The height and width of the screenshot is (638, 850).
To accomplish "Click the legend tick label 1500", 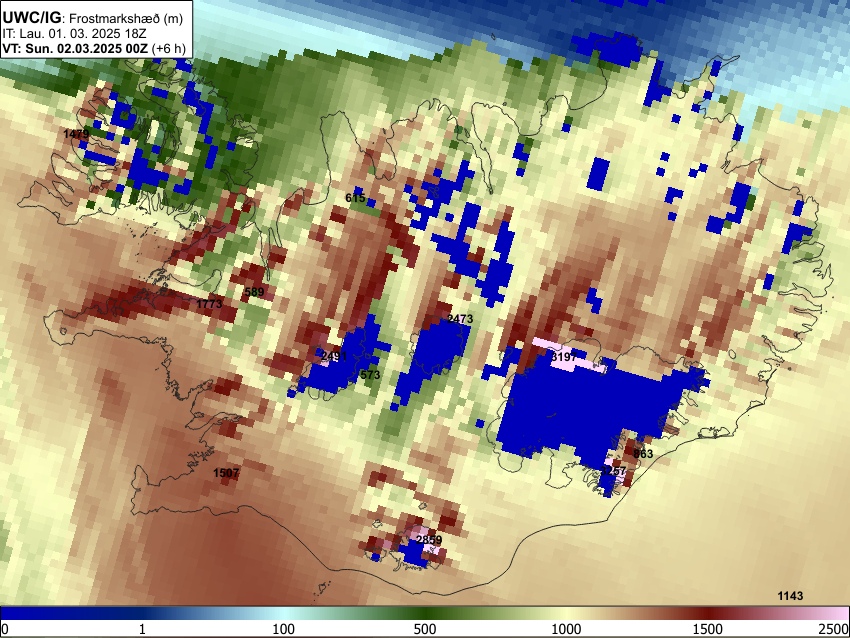I will click(x=708, y=629).
